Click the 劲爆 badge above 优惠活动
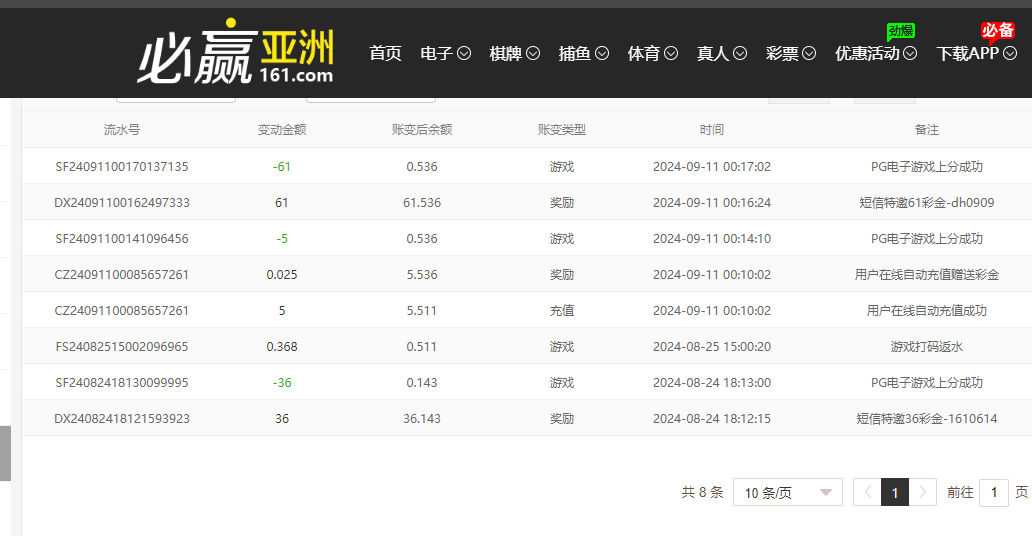 click(901, 31)
